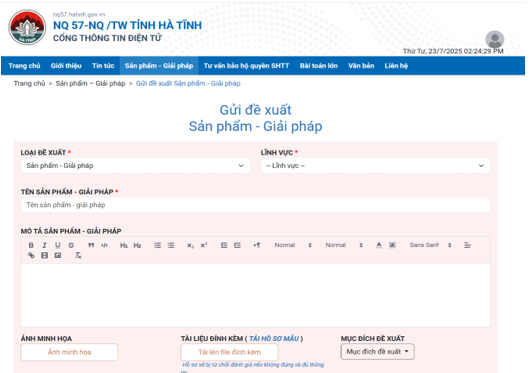Insert an ordered list

point(157,245)
